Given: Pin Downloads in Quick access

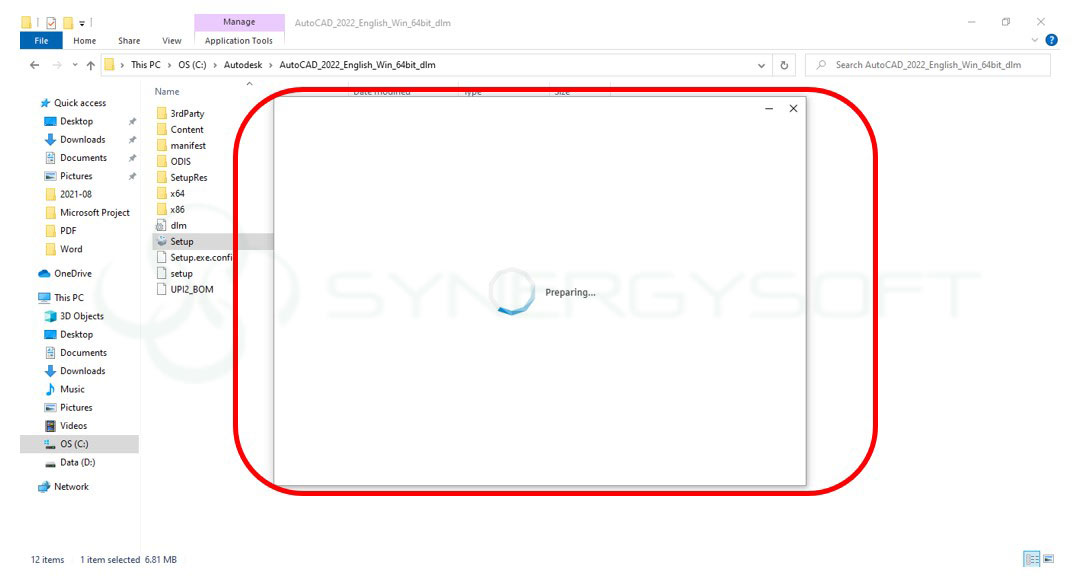Looking at the screenshot, I should (131, 139).
